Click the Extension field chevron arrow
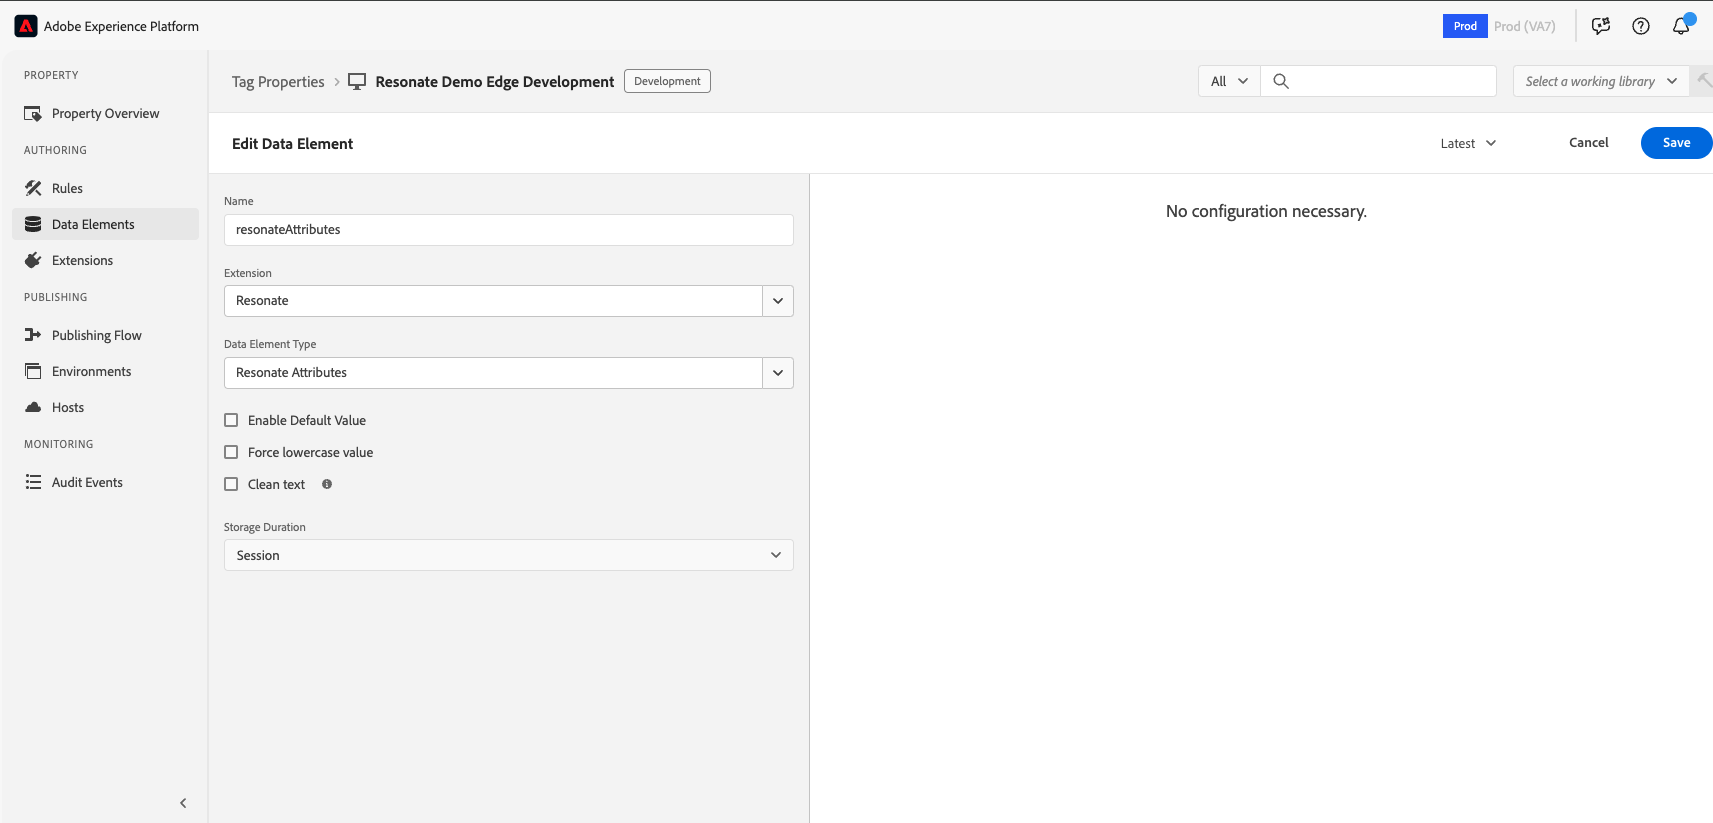The width and height of the screenshot is (1713, 823). click(x=778, y=301)
